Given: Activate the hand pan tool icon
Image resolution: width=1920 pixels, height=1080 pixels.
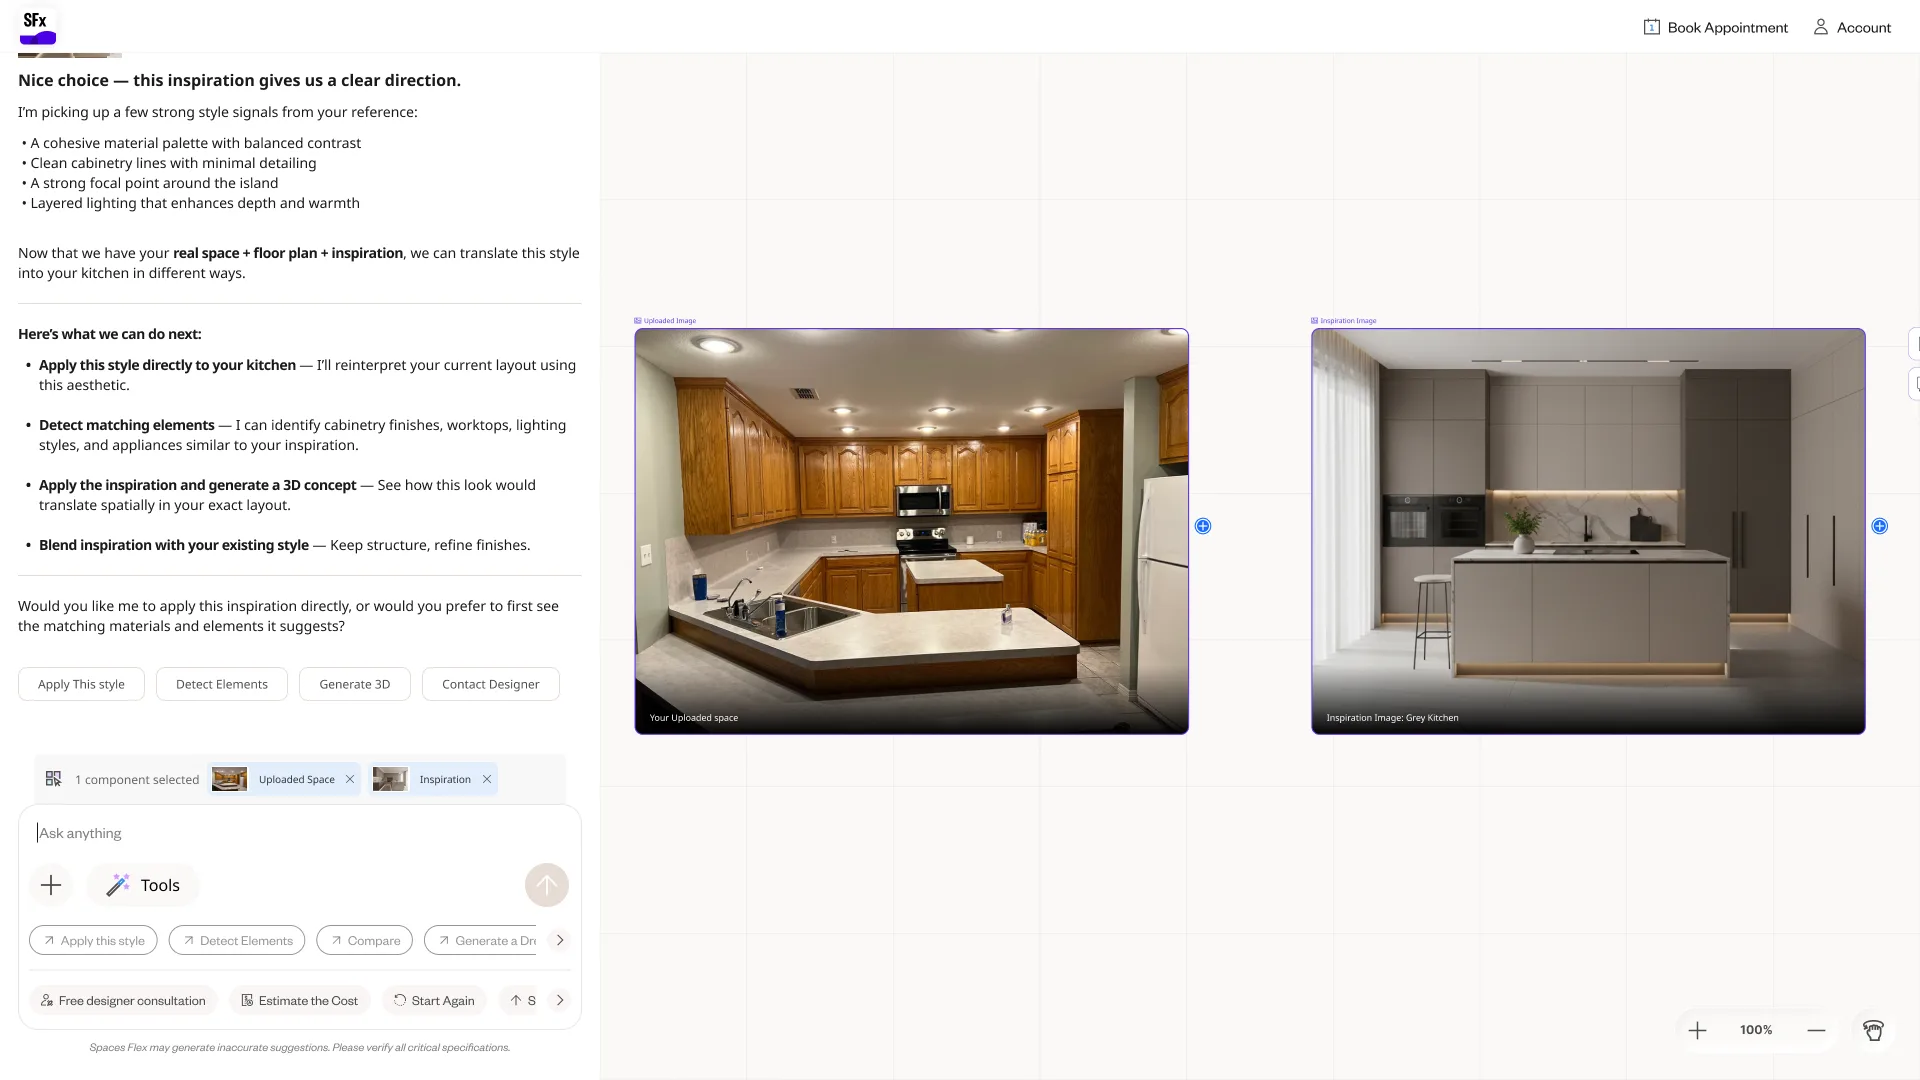Looking at the screenshot, I should [1874, 1030].
